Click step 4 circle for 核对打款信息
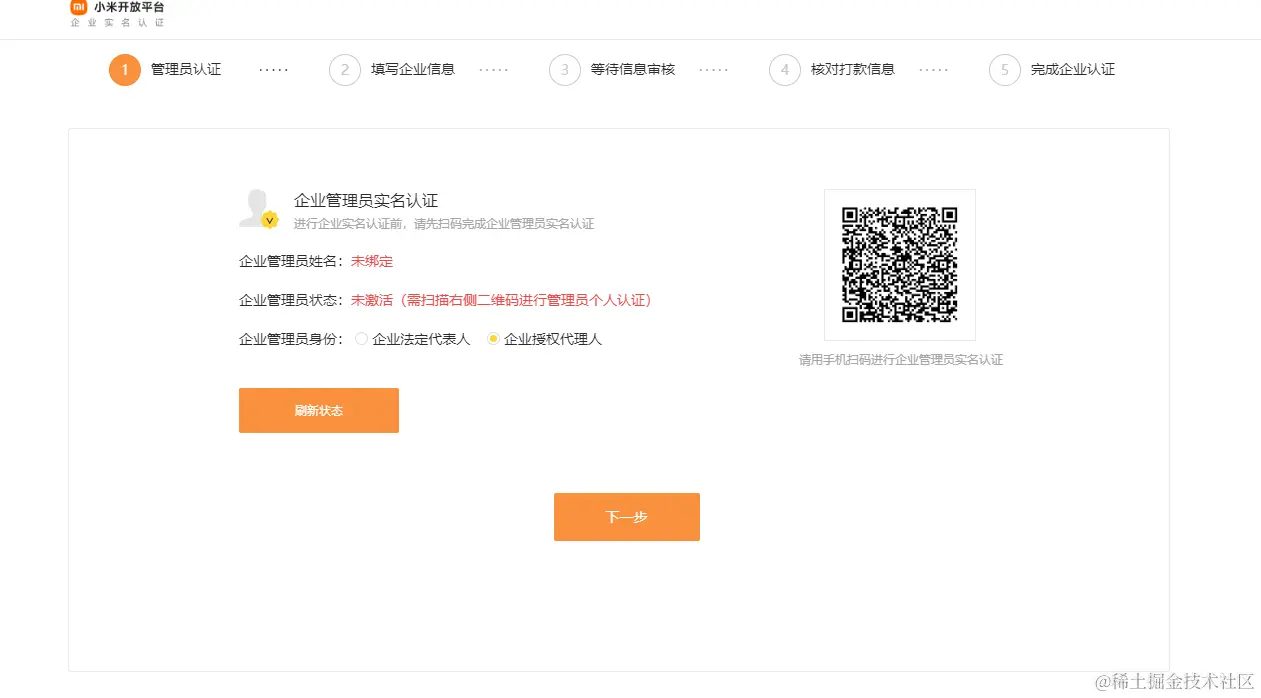 (785, 70)
